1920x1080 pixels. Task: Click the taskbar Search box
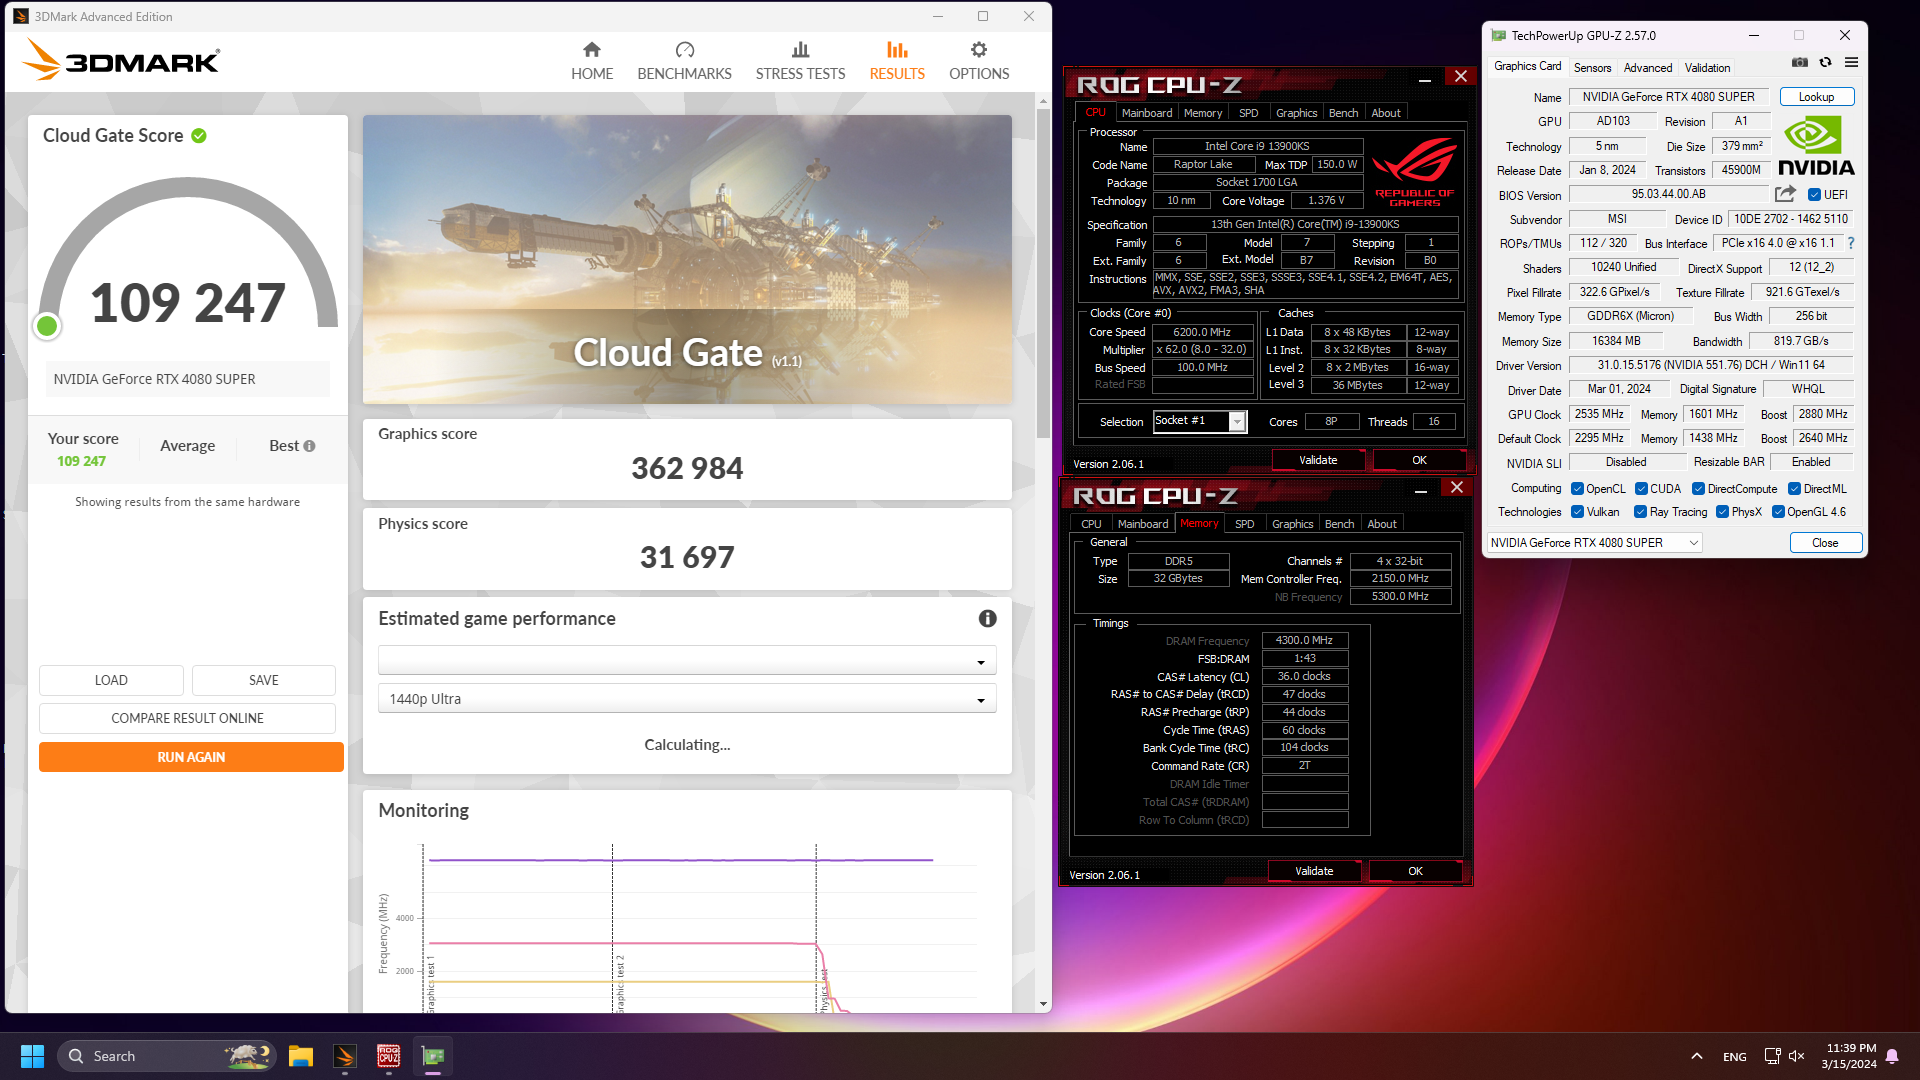tap(166, 1056)
